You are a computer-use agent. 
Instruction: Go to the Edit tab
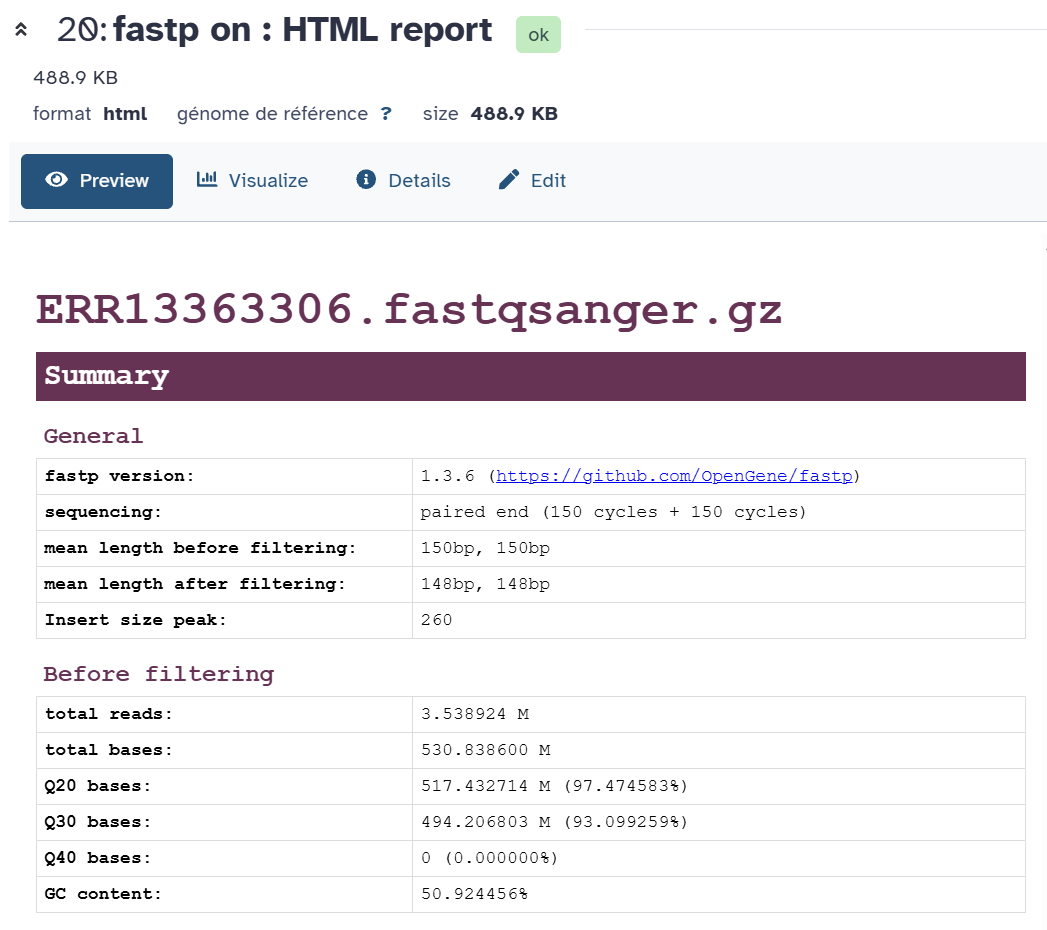[x=532, y=181]
